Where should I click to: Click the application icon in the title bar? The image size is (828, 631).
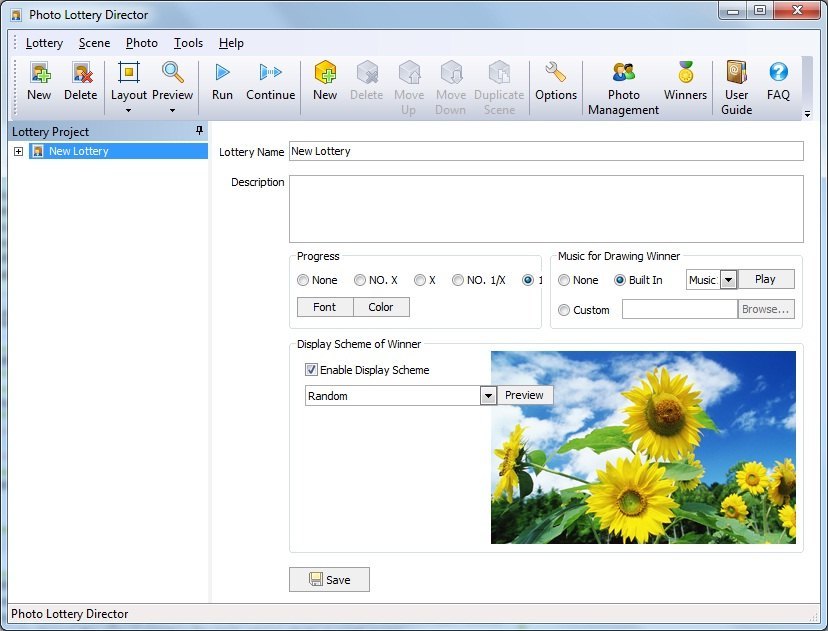pos(16,15)
